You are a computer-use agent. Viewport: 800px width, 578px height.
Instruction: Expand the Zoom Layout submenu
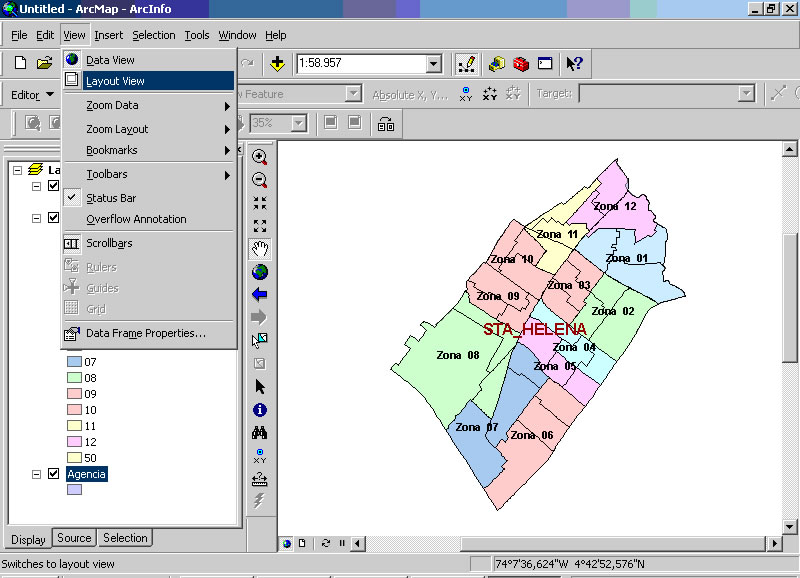click(148, 130)
